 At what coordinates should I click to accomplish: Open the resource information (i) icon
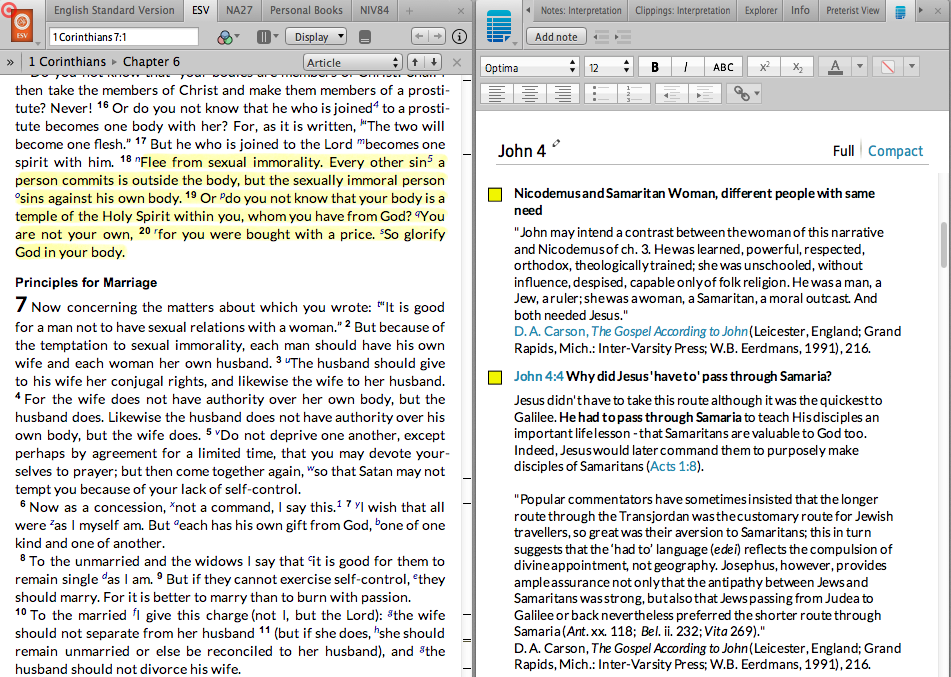coord(460,36)
